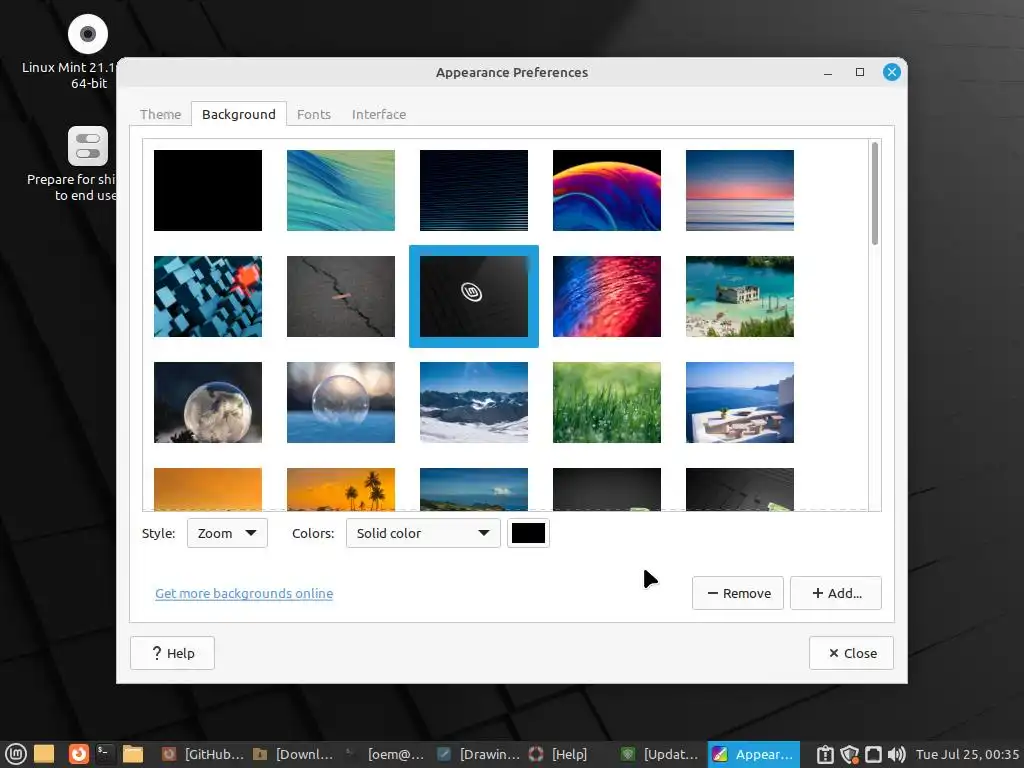The image size is (1024, 768).
Task: Pick the red and blue ripple wallpaper
Action: coord(607,296)
